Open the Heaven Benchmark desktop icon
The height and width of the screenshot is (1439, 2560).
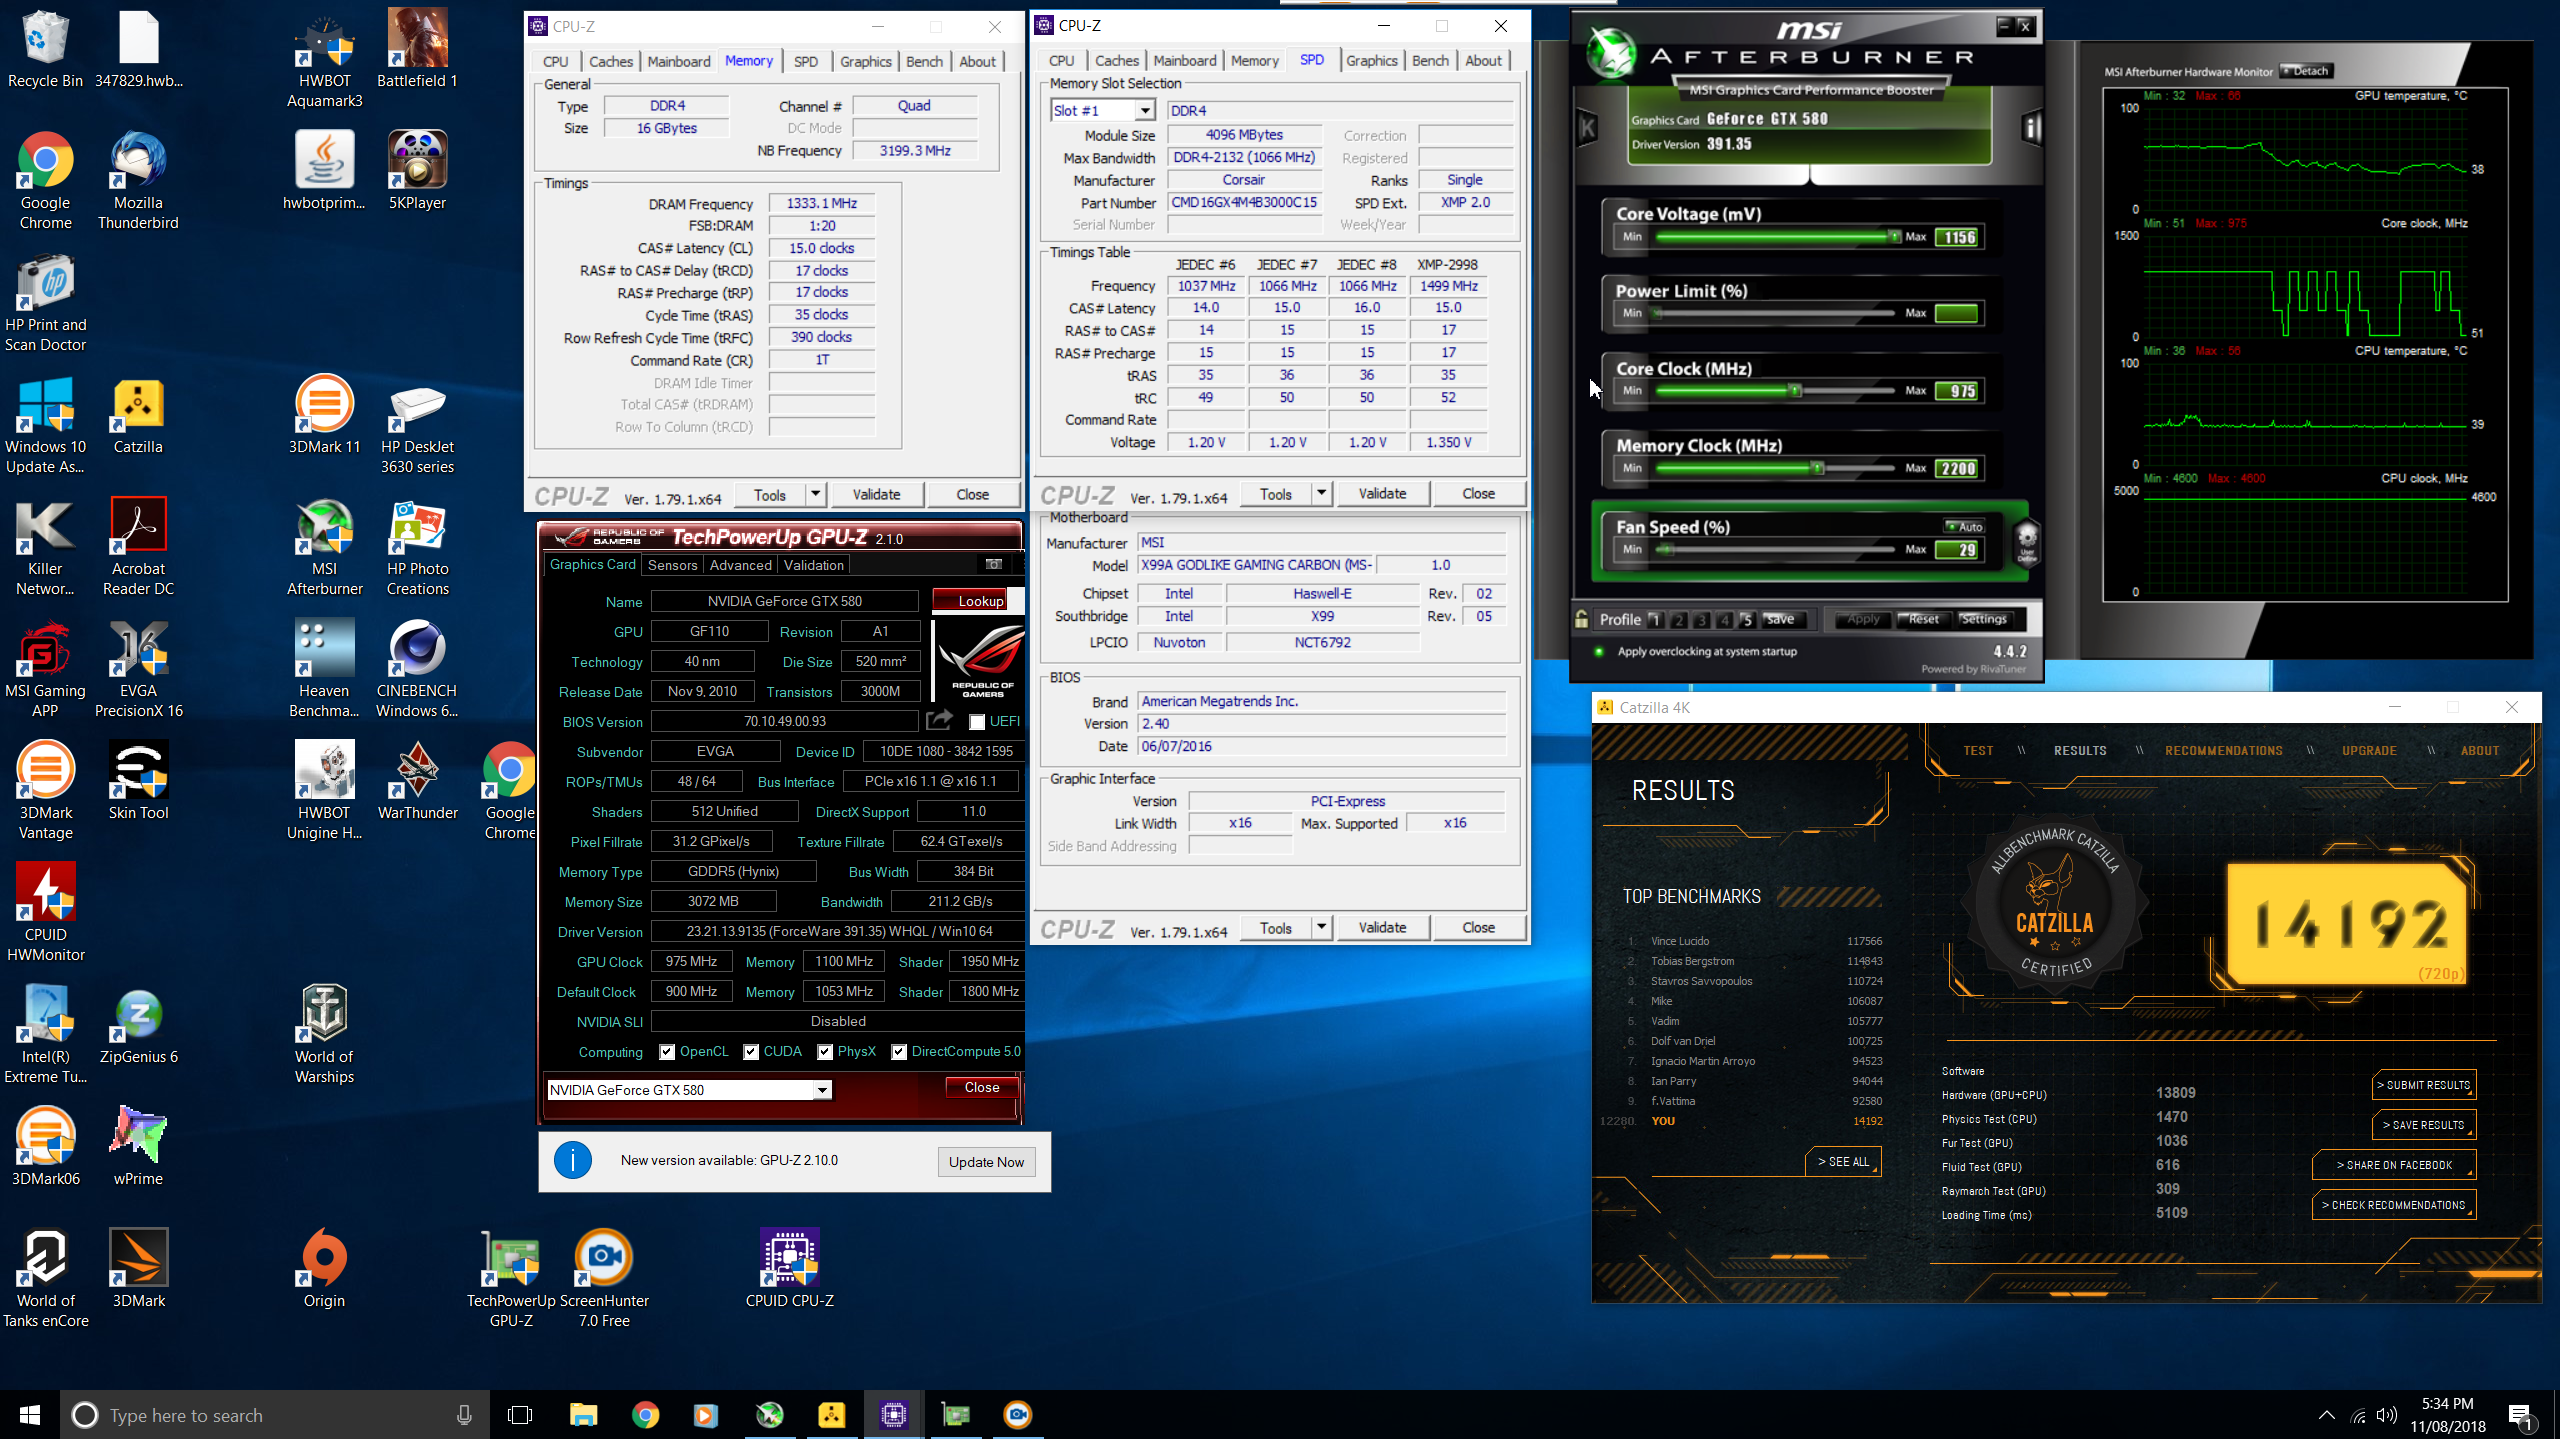[324, 669]
